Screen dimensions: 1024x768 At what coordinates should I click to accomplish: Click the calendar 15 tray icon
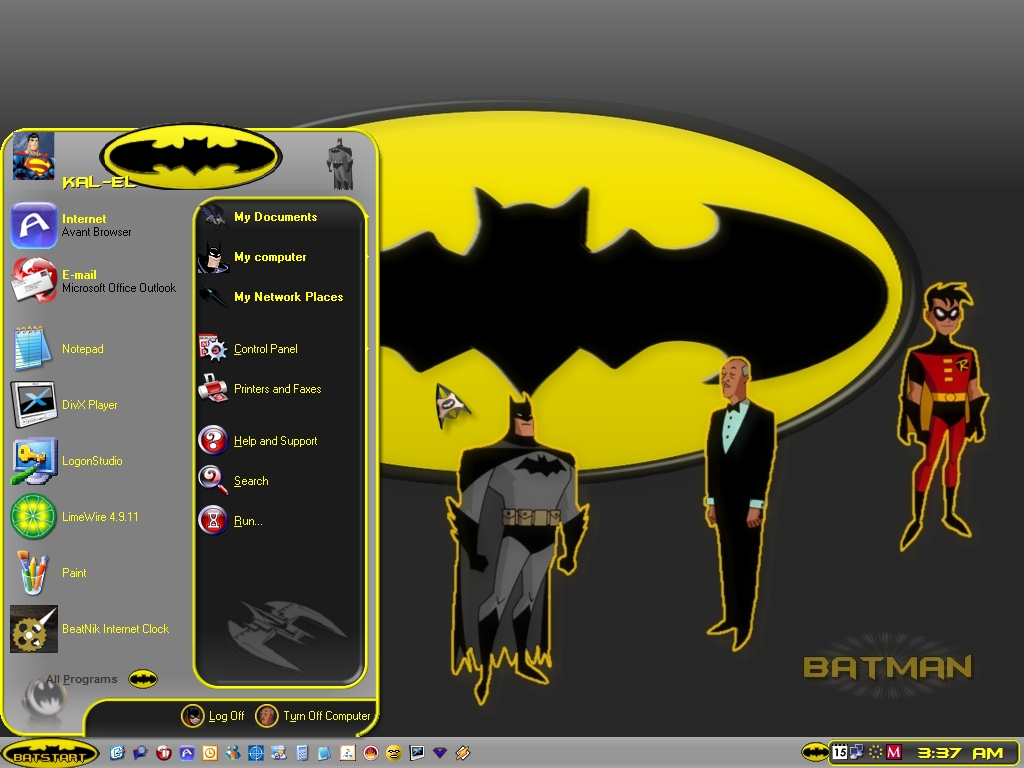[x=840, y=752]
